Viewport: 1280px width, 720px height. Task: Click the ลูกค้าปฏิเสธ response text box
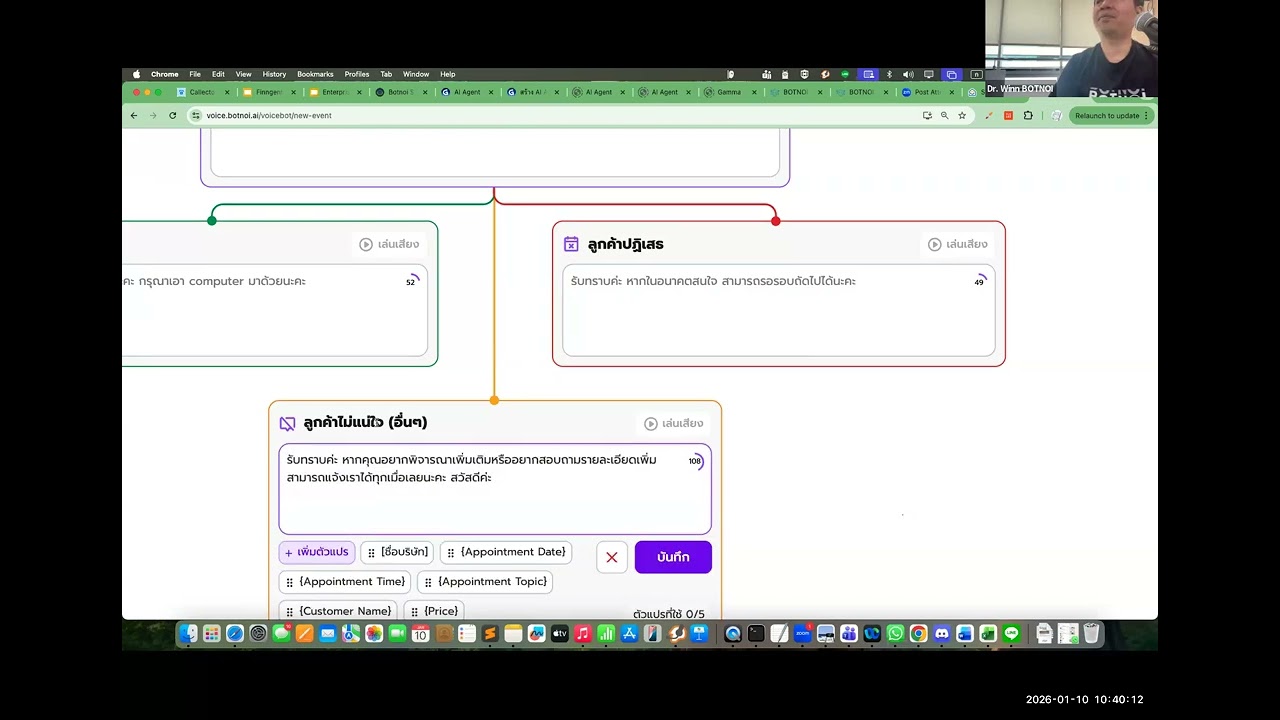779,310
